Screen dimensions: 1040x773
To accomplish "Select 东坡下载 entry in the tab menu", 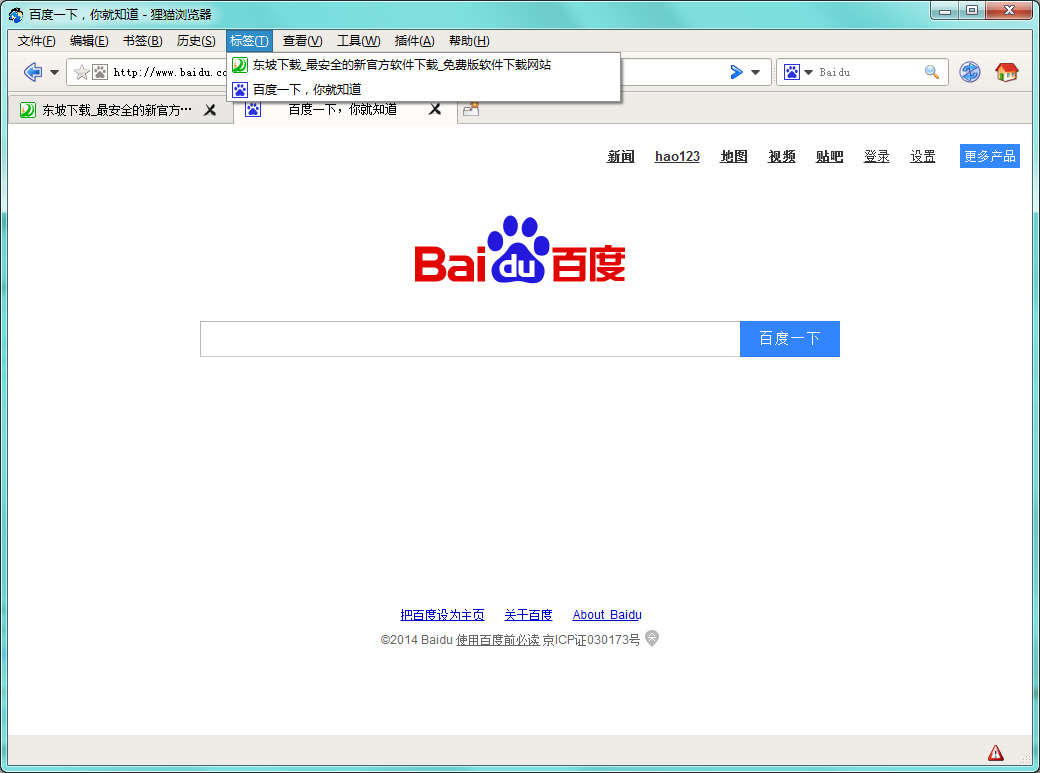I will (x=423, y=65).
